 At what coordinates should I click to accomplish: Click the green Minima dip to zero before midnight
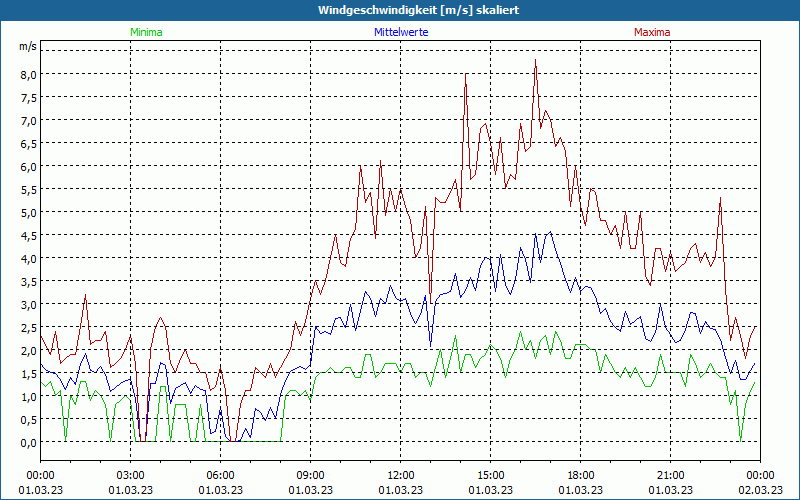pyautogui.click(x=740, y=440)
